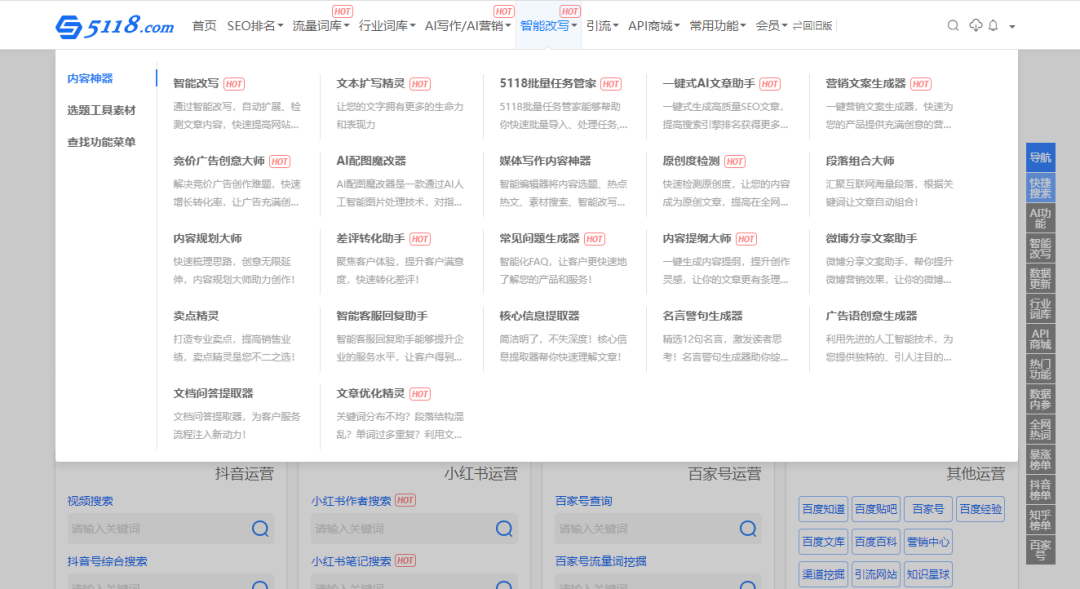The height and width of the screenshot is (589, 1080).
Task: Click the 热门功能 button in right sidebar
Action: pos(1040,369)
